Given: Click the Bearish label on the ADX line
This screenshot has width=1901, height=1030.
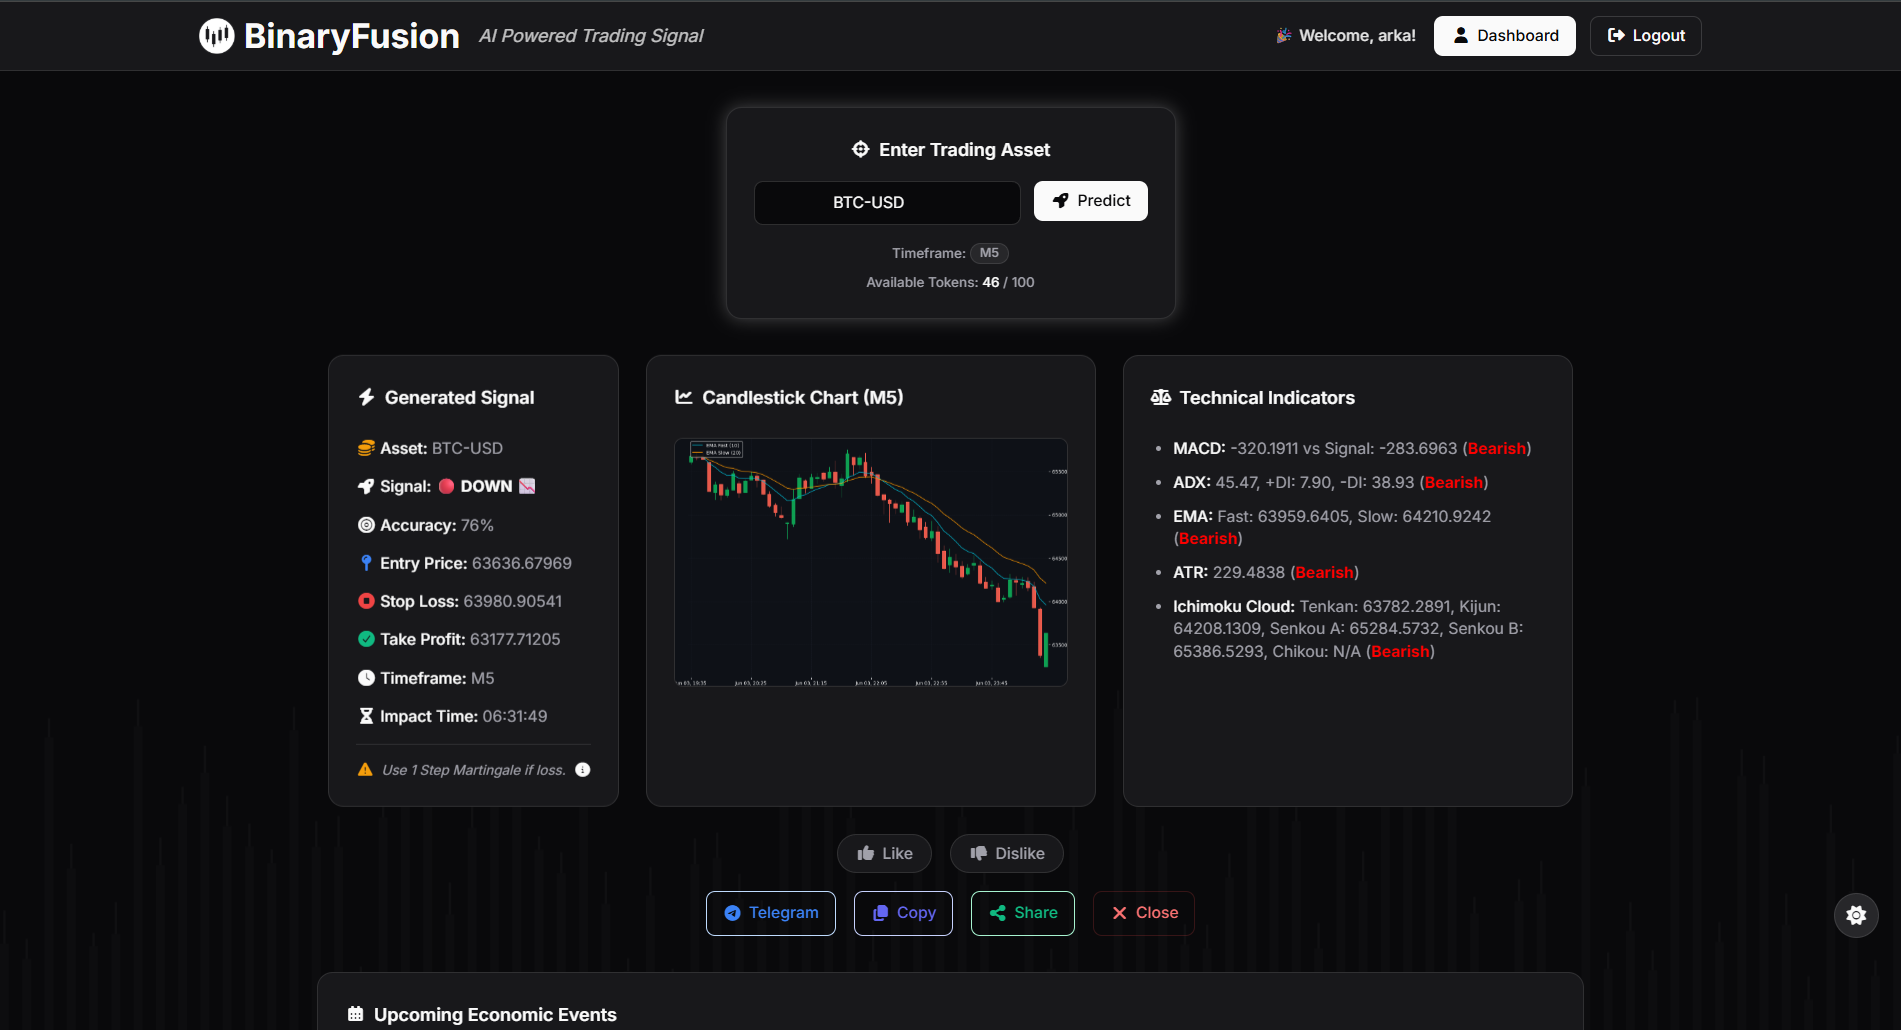Looking at the screenshot, I should coord(1454,482).
